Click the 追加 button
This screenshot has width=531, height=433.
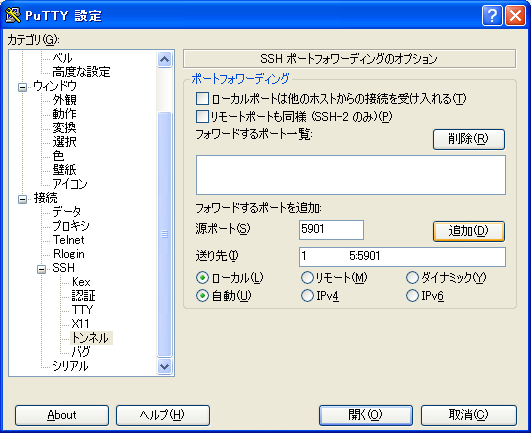point(469,231)
